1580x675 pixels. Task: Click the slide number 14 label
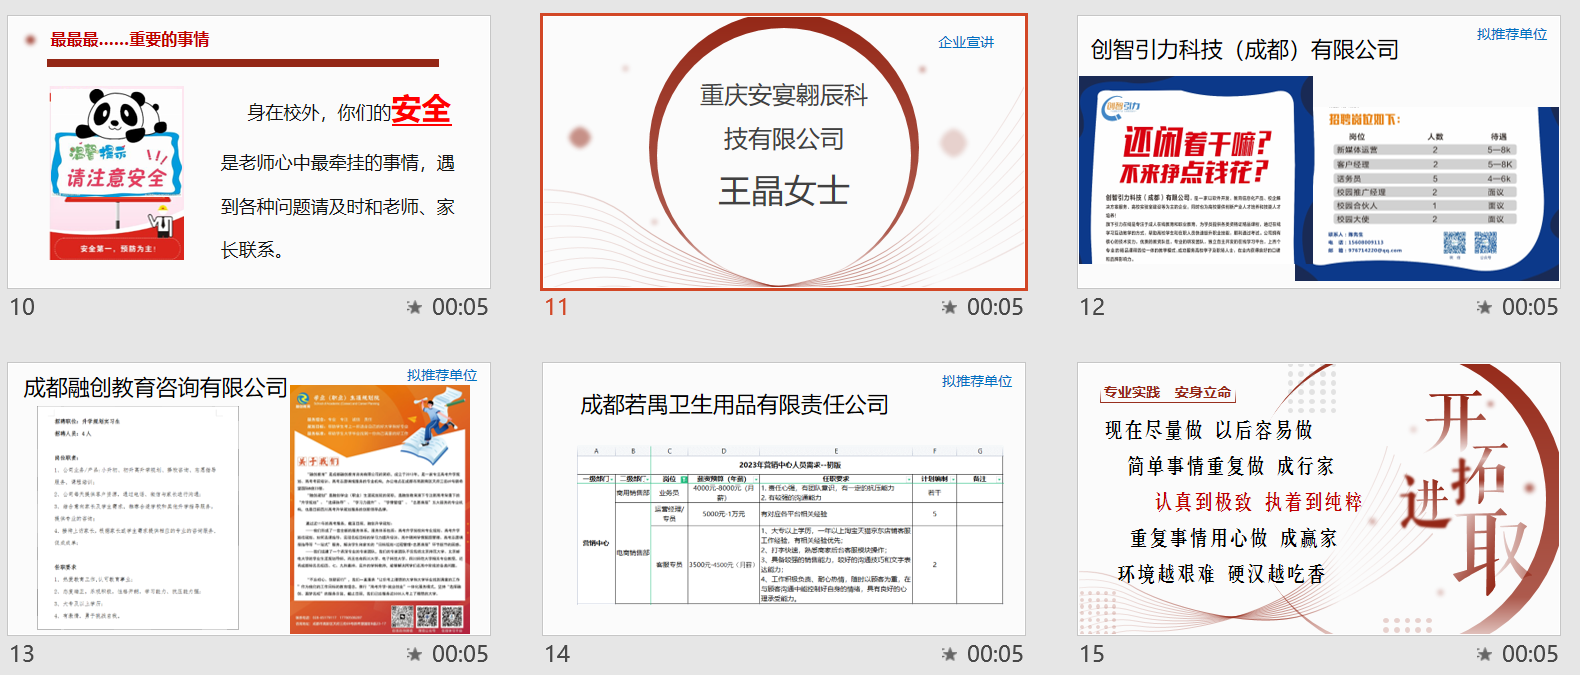[x=557, y=654]
